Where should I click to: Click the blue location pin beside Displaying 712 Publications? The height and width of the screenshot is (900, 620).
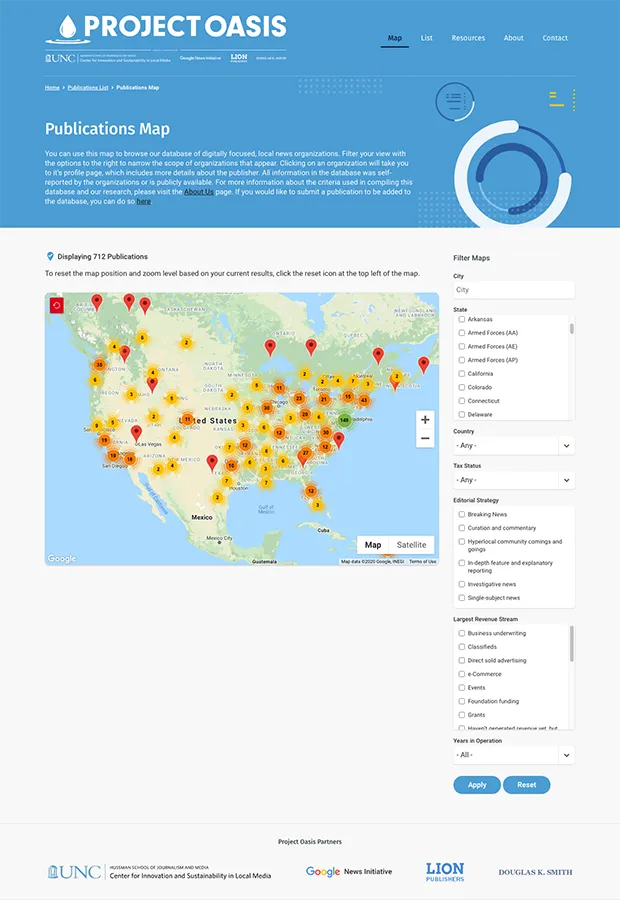[50, 256]
